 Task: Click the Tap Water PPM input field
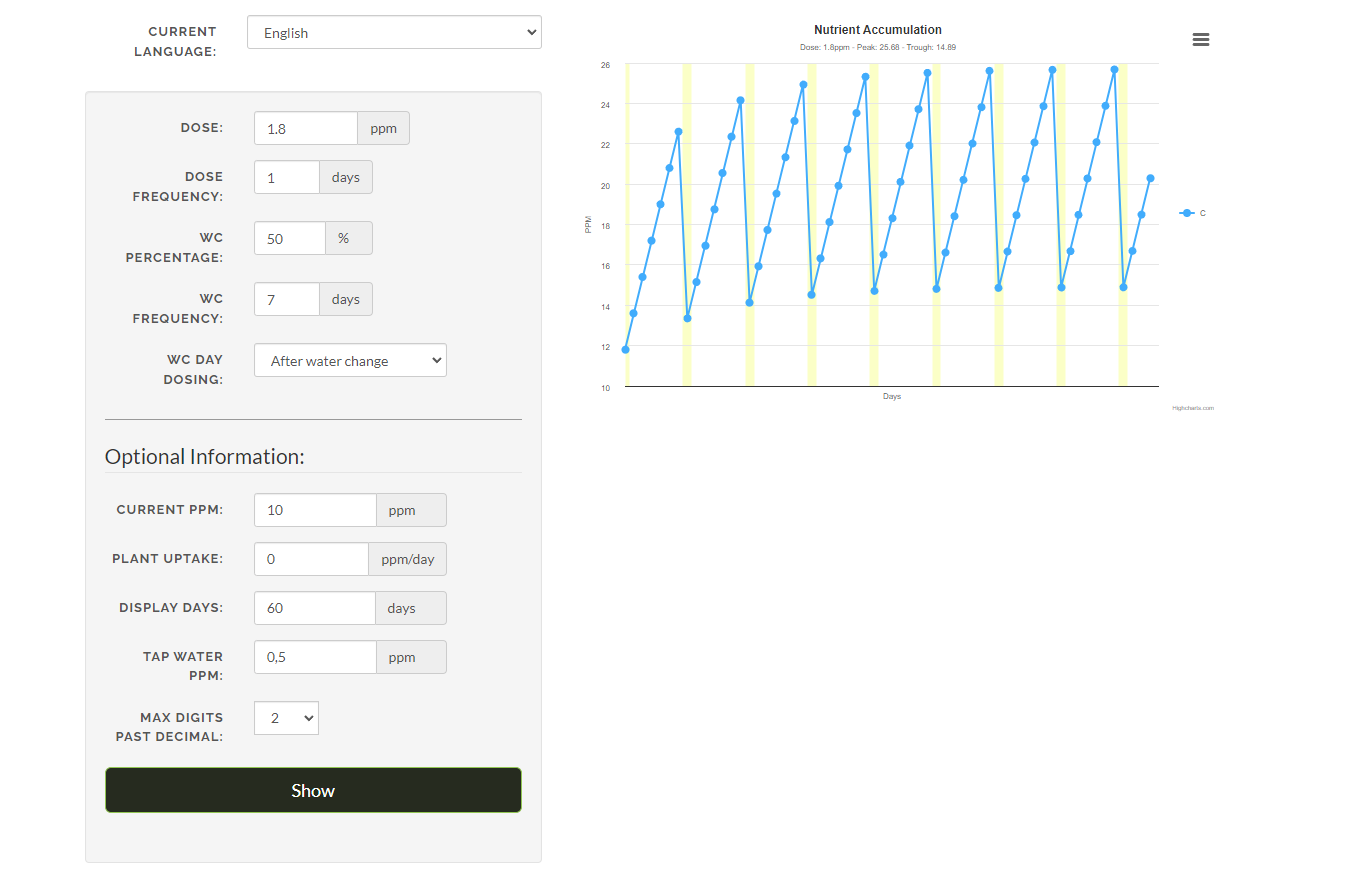(x=315, y=657)
